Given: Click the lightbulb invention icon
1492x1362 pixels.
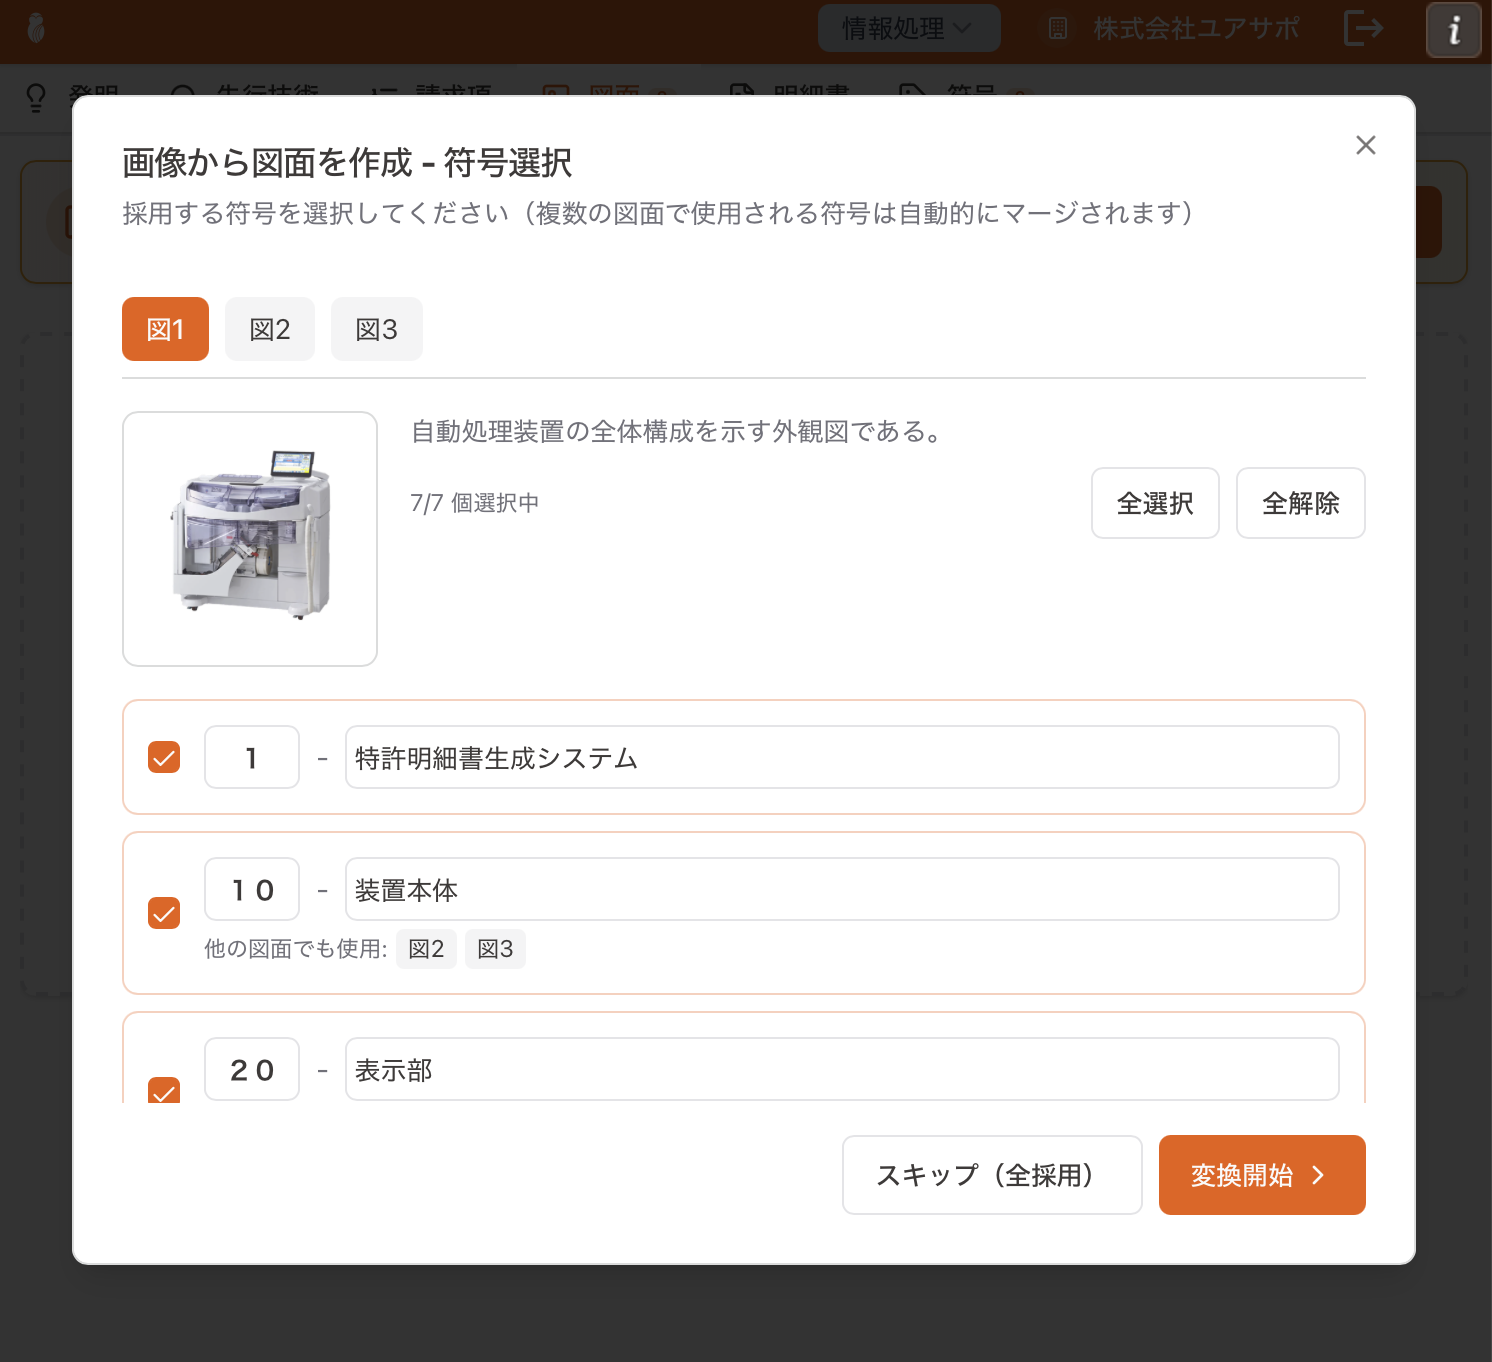Looking at the screenshot, I should (36, 97).
